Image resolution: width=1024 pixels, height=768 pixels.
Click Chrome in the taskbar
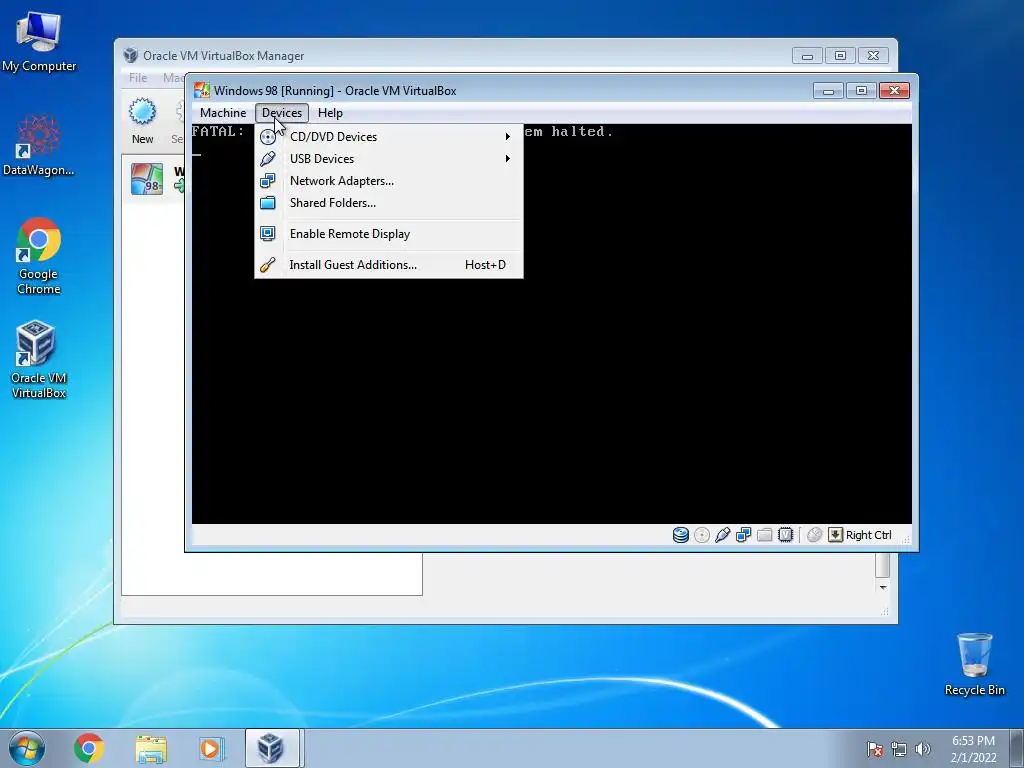(89, 748)
